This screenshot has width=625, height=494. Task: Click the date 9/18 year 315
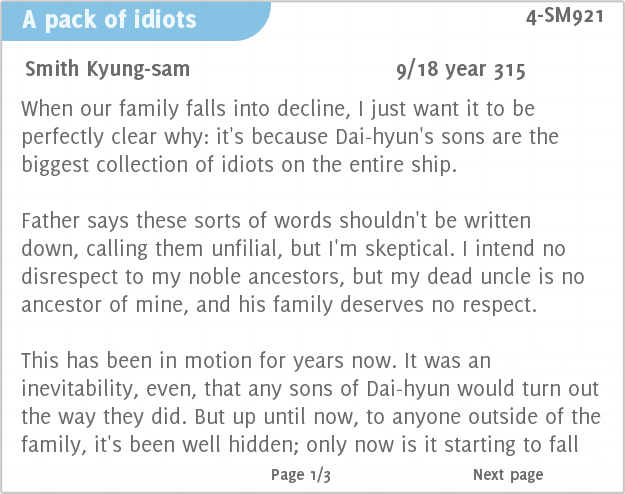(461, 70)
